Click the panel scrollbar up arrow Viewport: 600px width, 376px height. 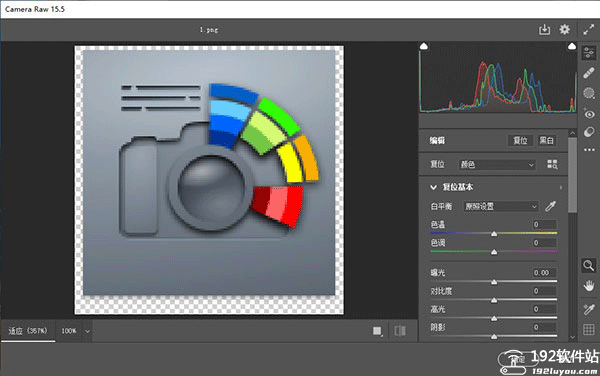[572, 133]
